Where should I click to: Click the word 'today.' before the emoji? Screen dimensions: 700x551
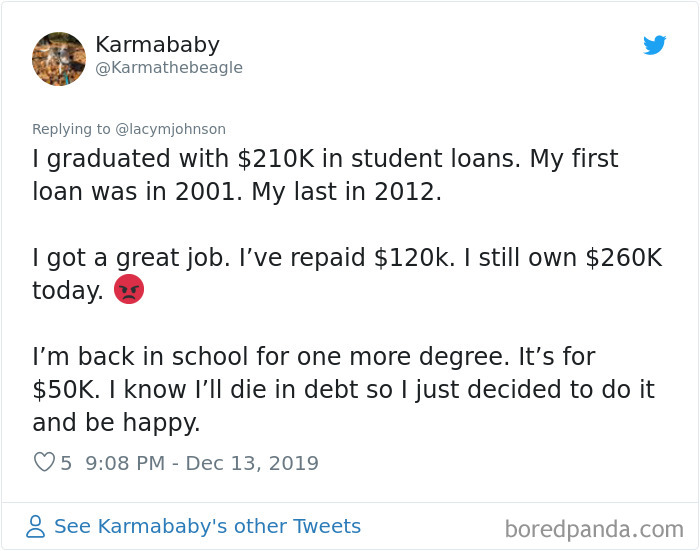click(68, 290)
